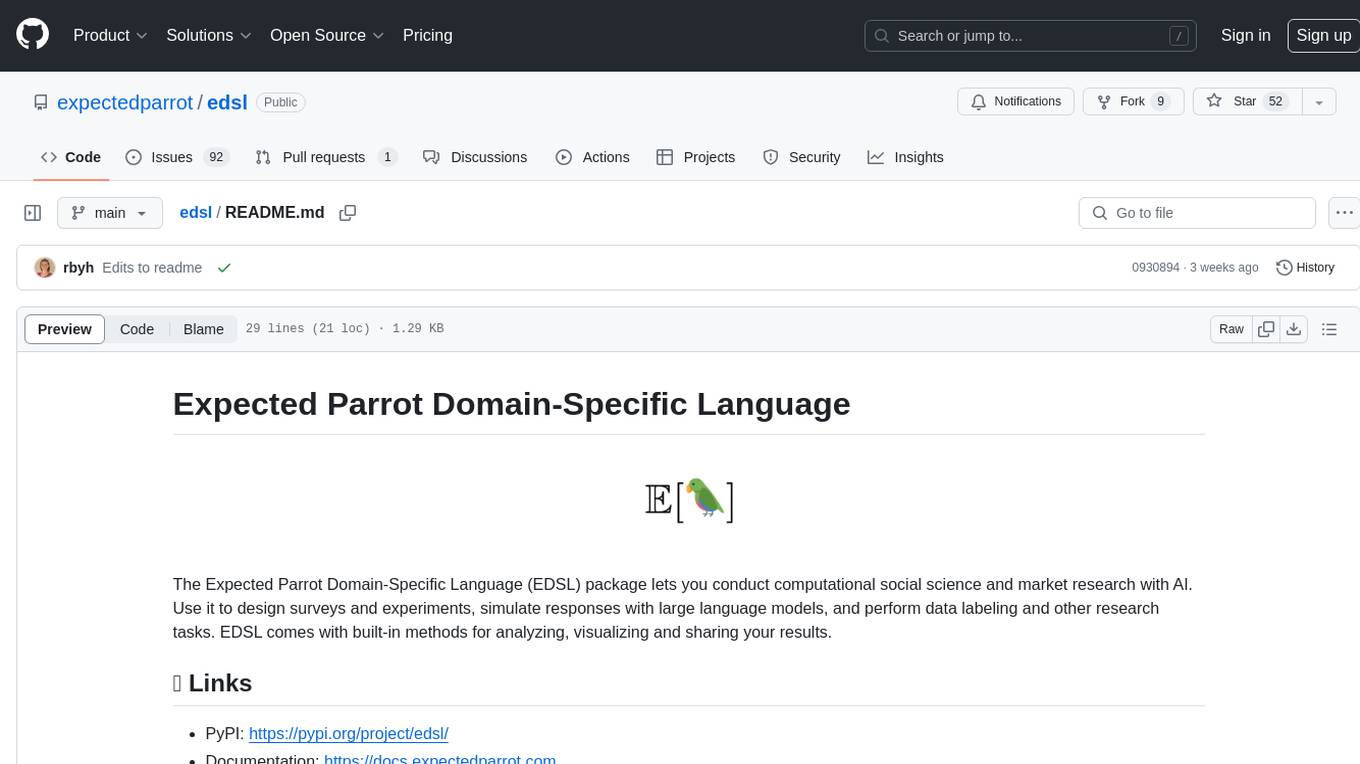Click the Sign in link
The width and height of the screenshot is (1360, 764).
tap(1246, 35)
